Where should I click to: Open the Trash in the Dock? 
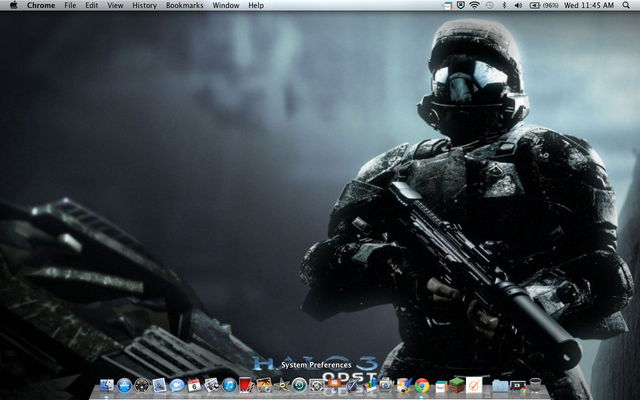point(535,385)
